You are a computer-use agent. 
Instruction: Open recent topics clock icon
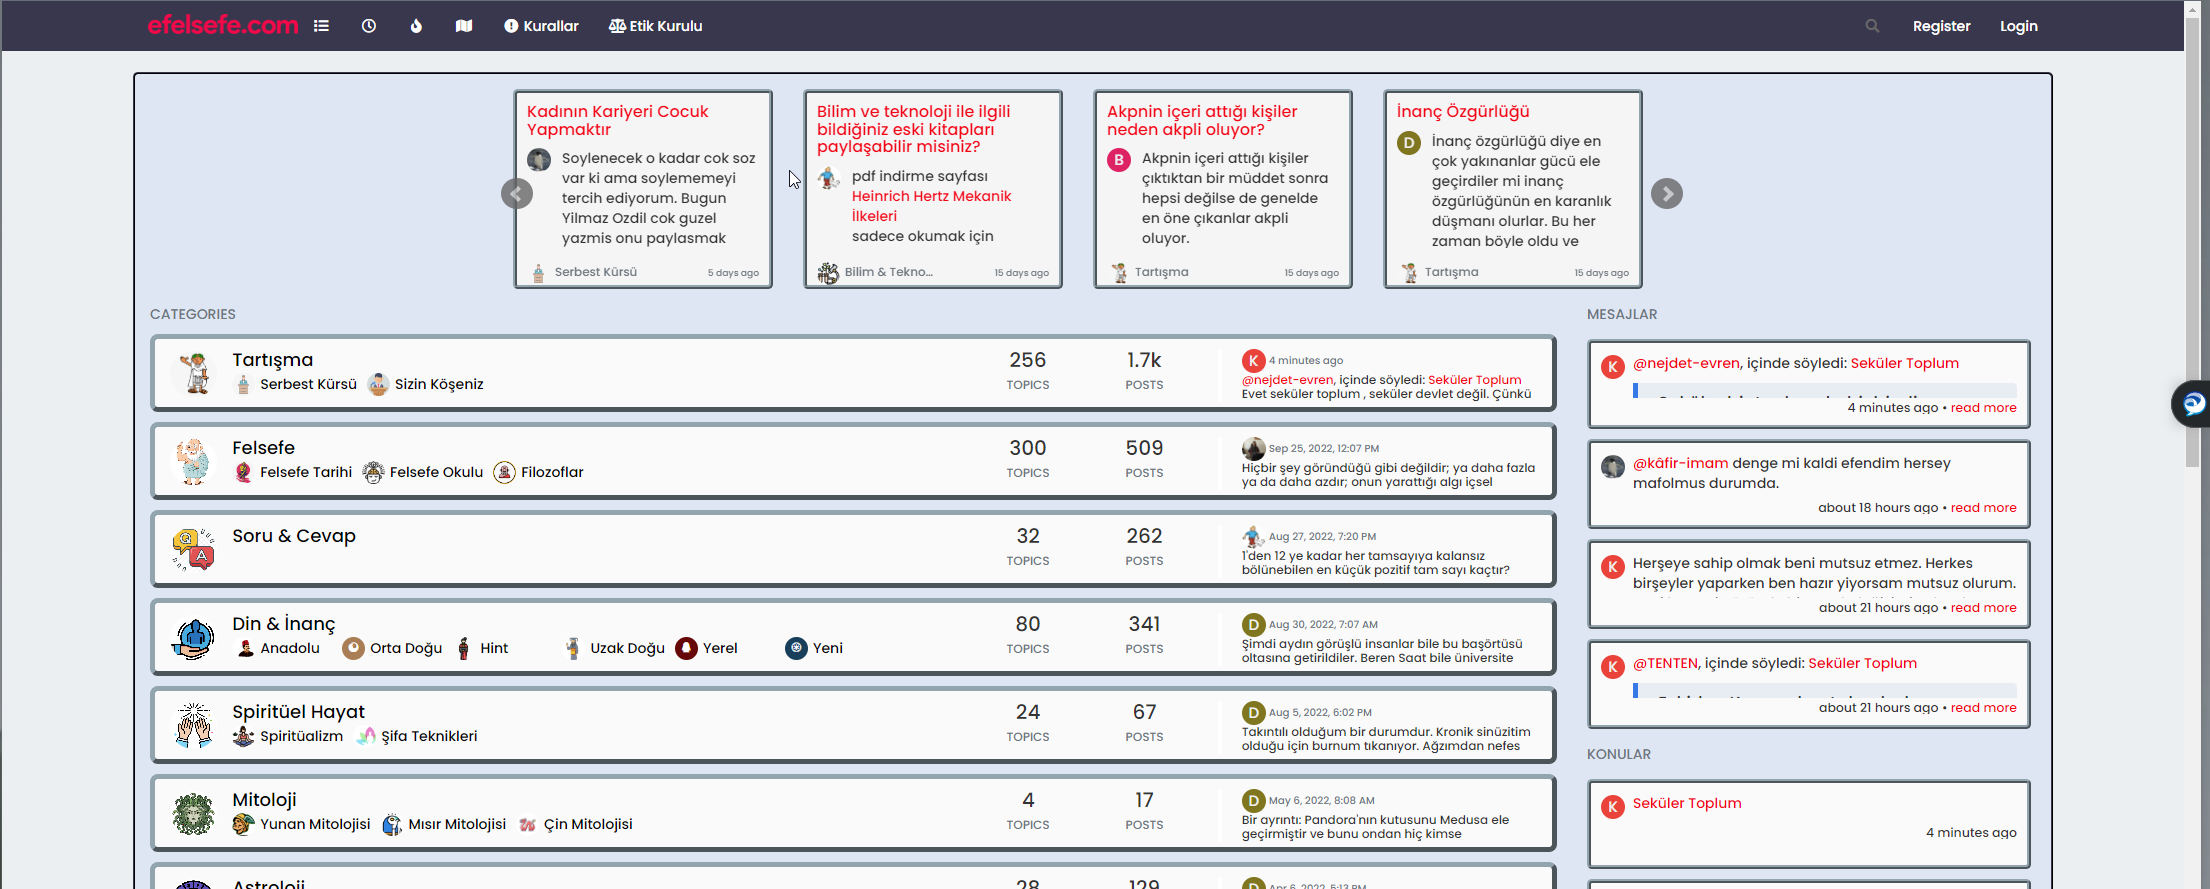click(369, 26)
